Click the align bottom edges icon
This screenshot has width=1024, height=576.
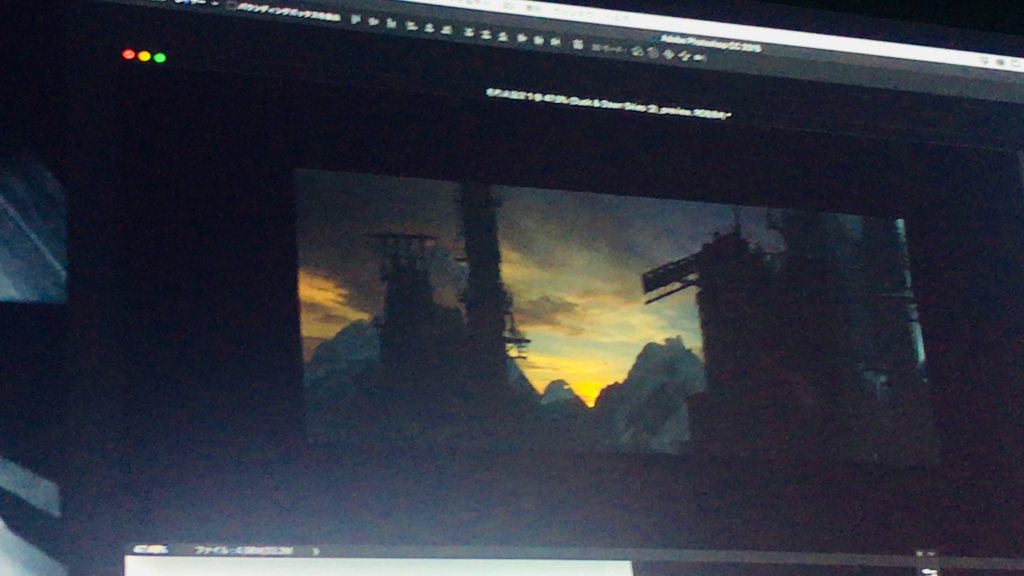(392, 24)
